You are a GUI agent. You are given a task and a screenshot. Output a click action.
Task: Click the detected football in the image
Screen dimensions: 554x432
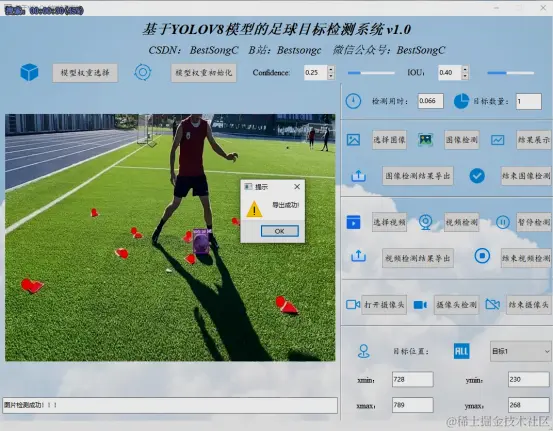coord(202,243)
